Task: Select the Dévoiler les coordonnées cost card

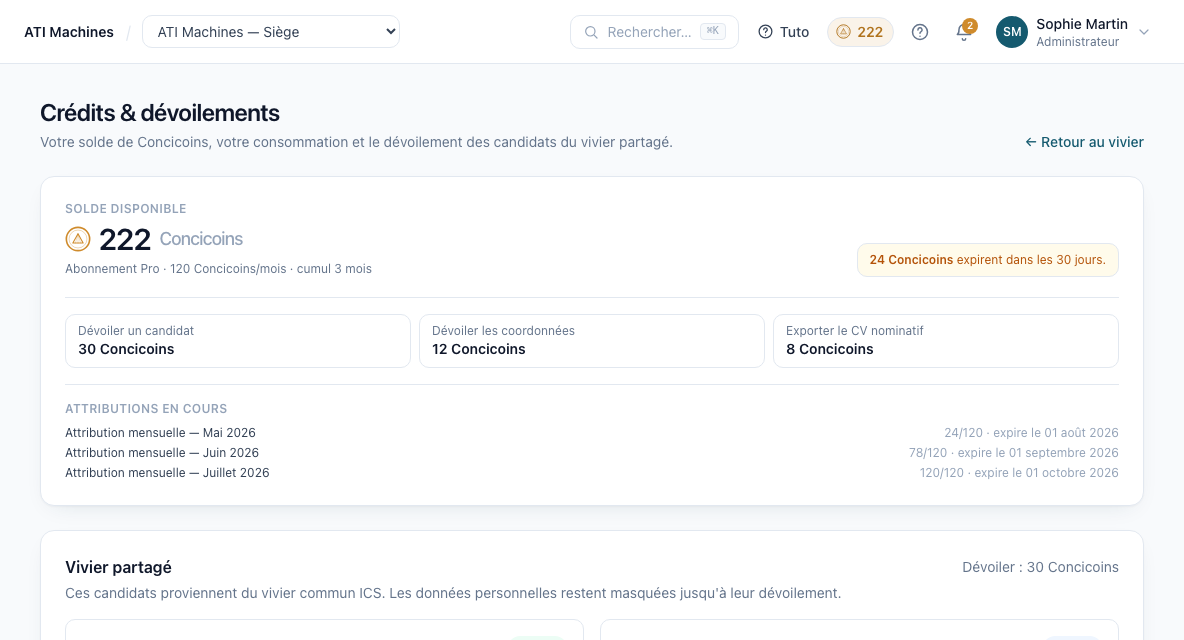Action: tap(591, 341)
